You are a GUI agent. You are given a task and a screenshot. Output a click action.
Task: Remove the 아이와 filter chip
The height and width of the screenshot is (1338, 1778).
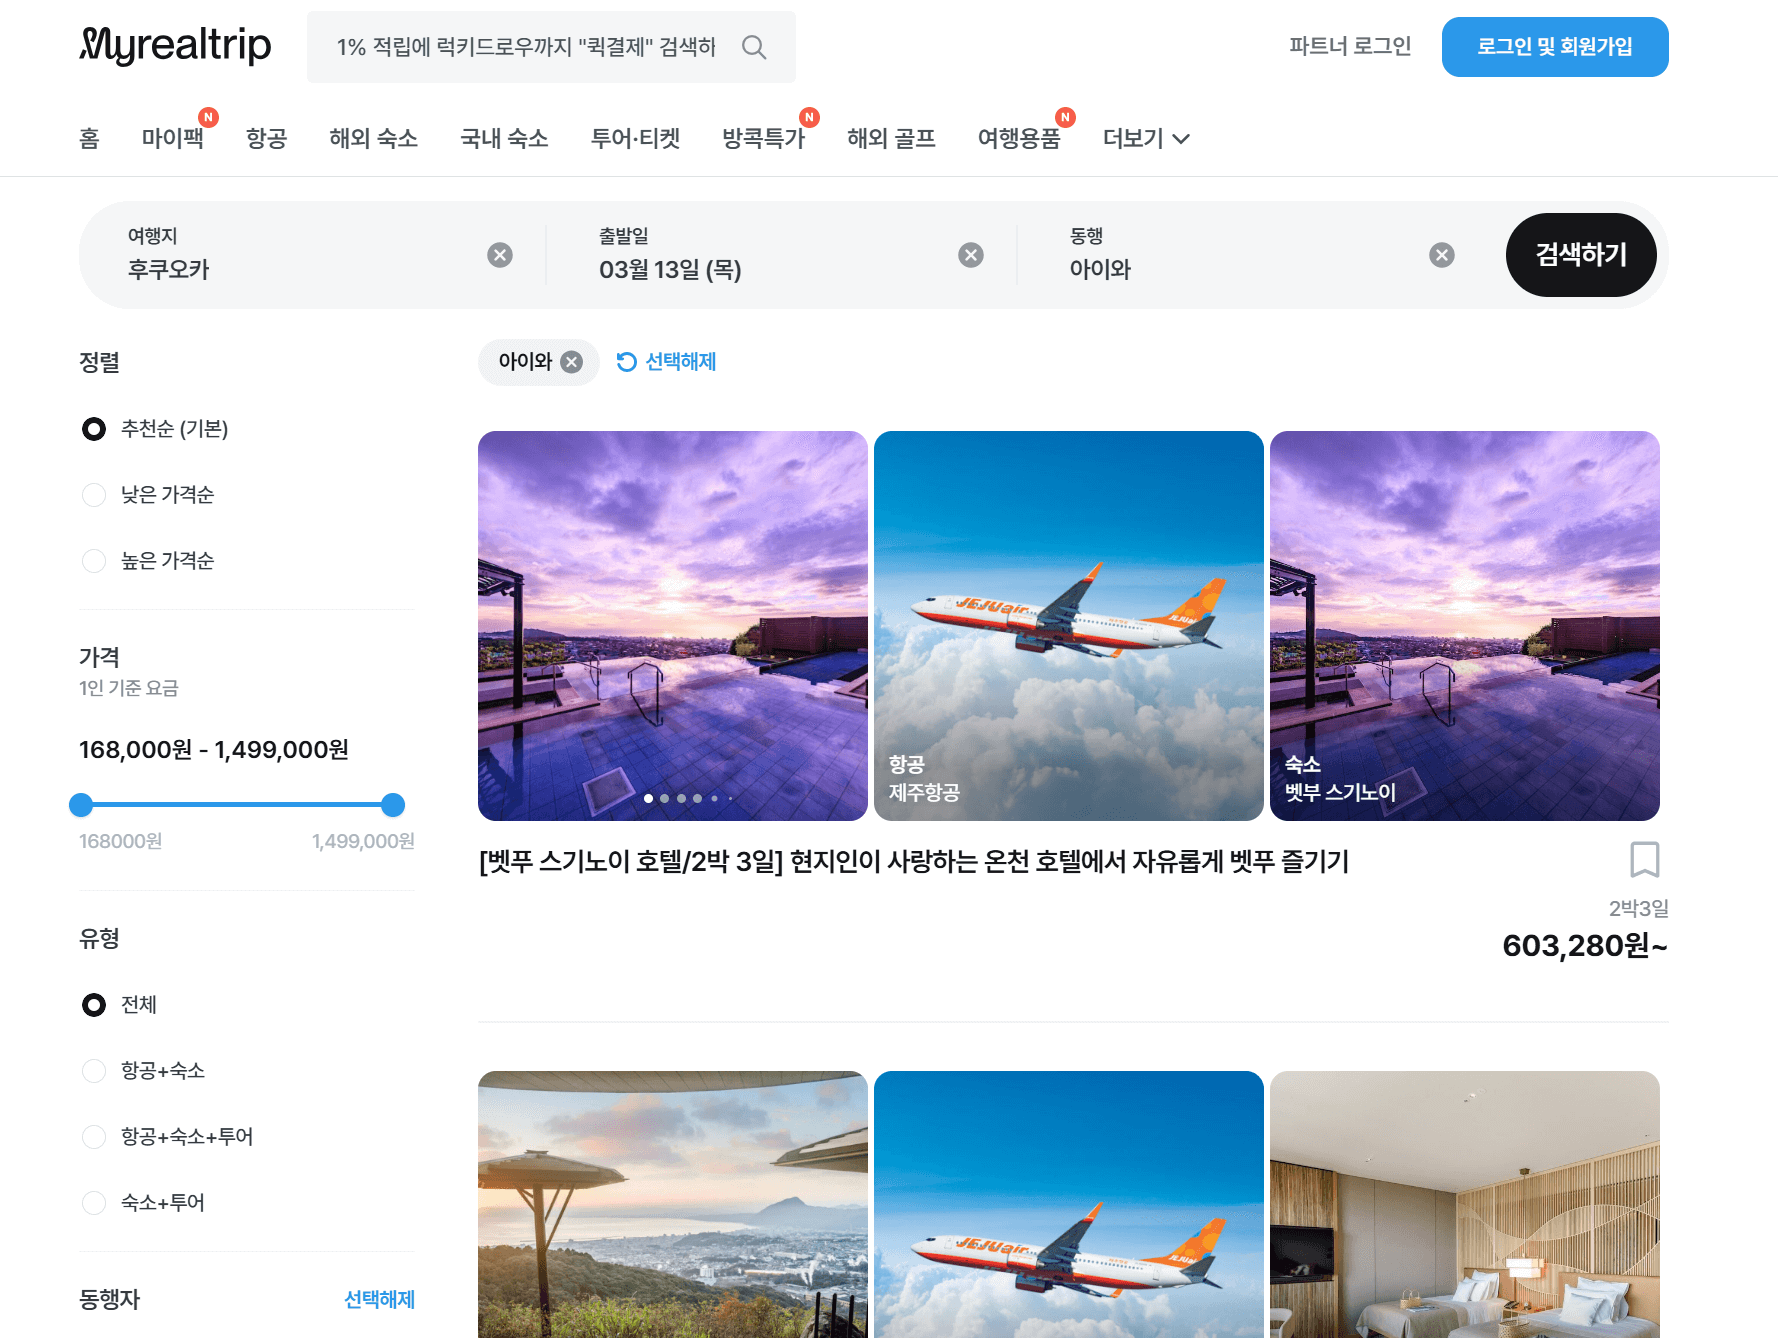click(x=571, y=362)
